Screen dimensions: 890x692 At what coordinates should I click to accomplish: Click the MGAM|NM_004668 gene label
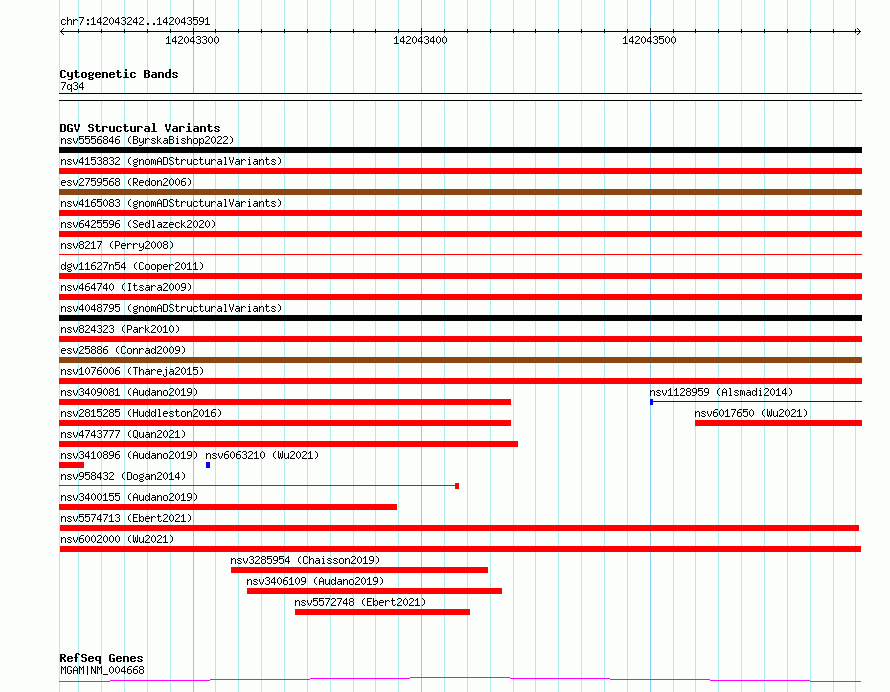pyautogui.click(x=102, y=670)
